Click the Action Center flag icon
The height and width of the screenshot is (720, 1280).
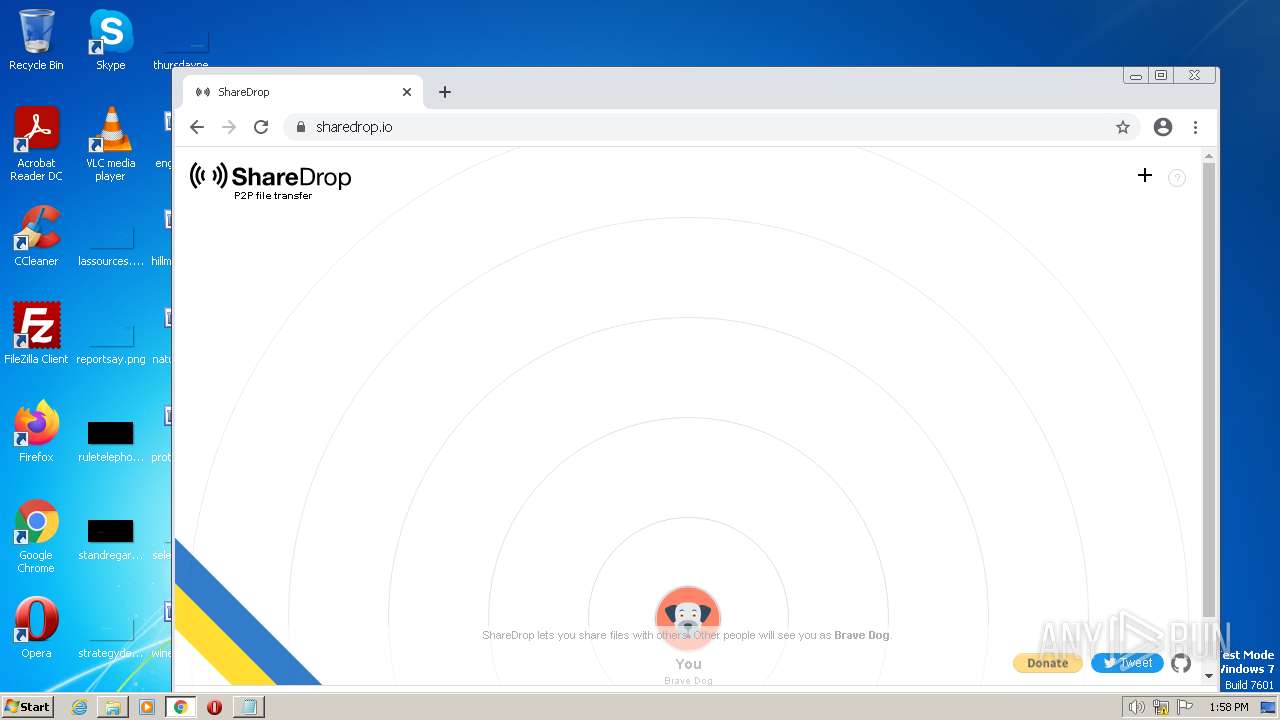[1185, 707]
